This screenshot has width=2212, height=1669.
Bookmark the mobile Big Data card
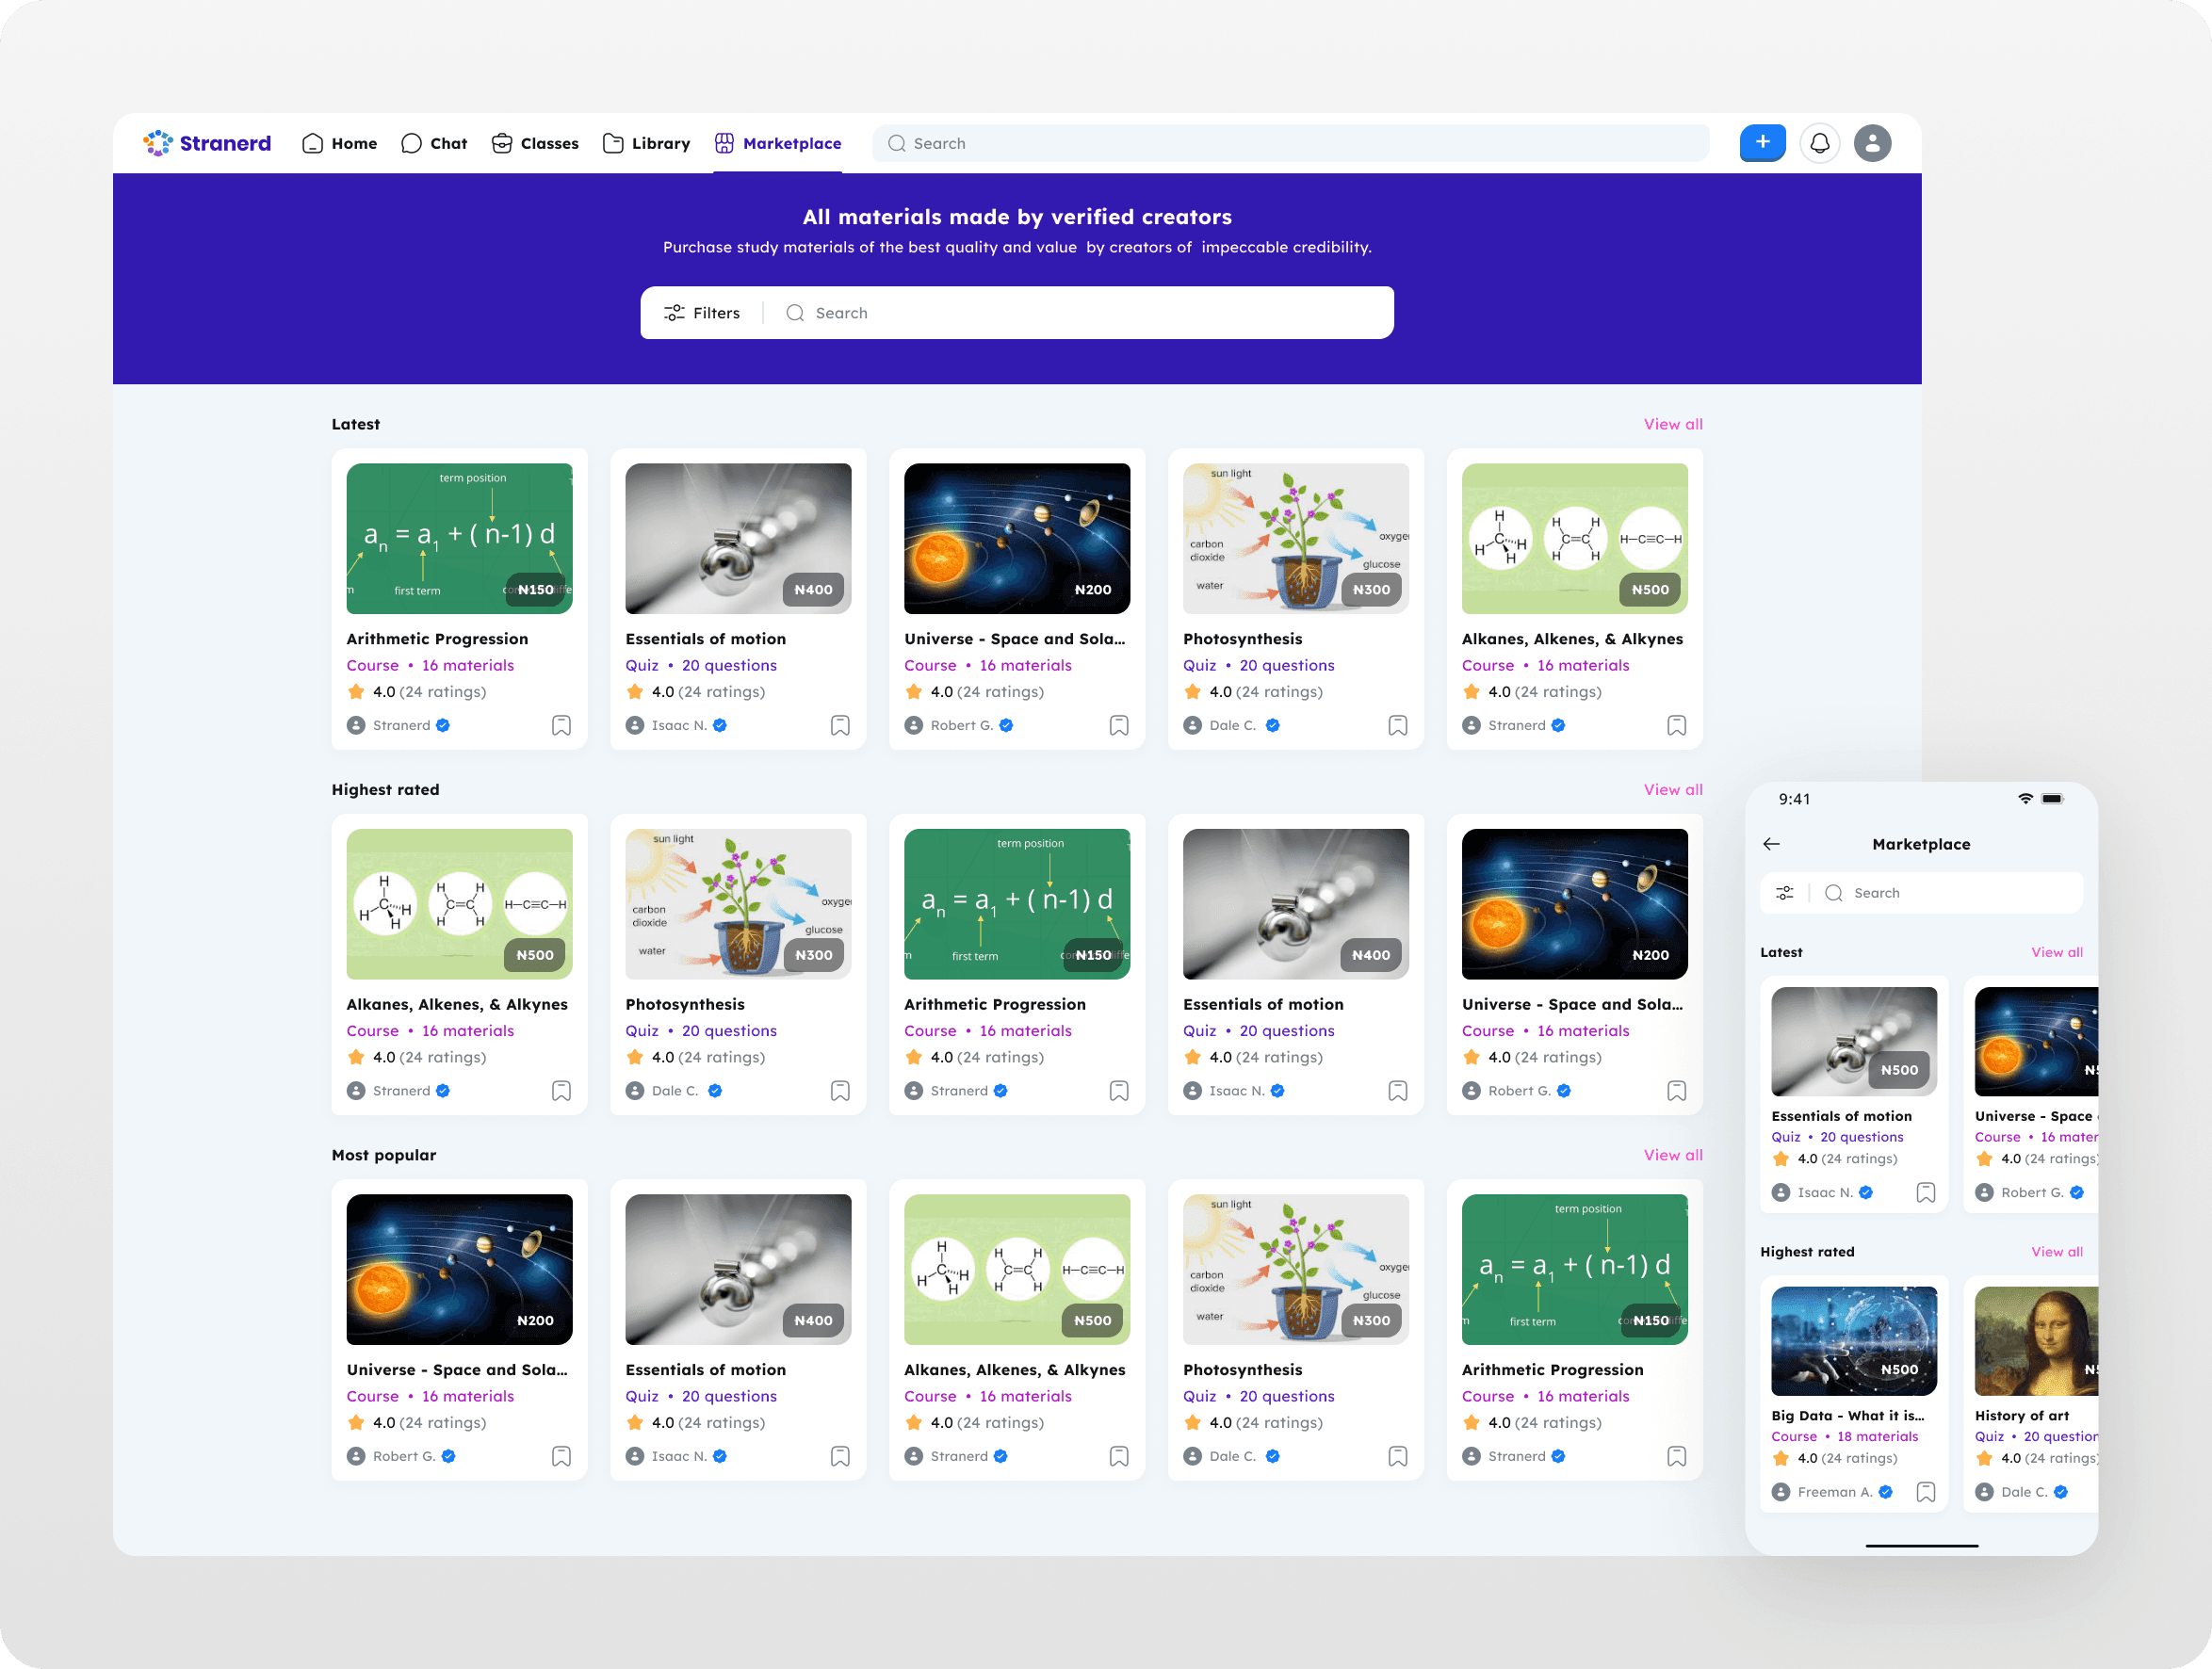tap(1925, 1492)
